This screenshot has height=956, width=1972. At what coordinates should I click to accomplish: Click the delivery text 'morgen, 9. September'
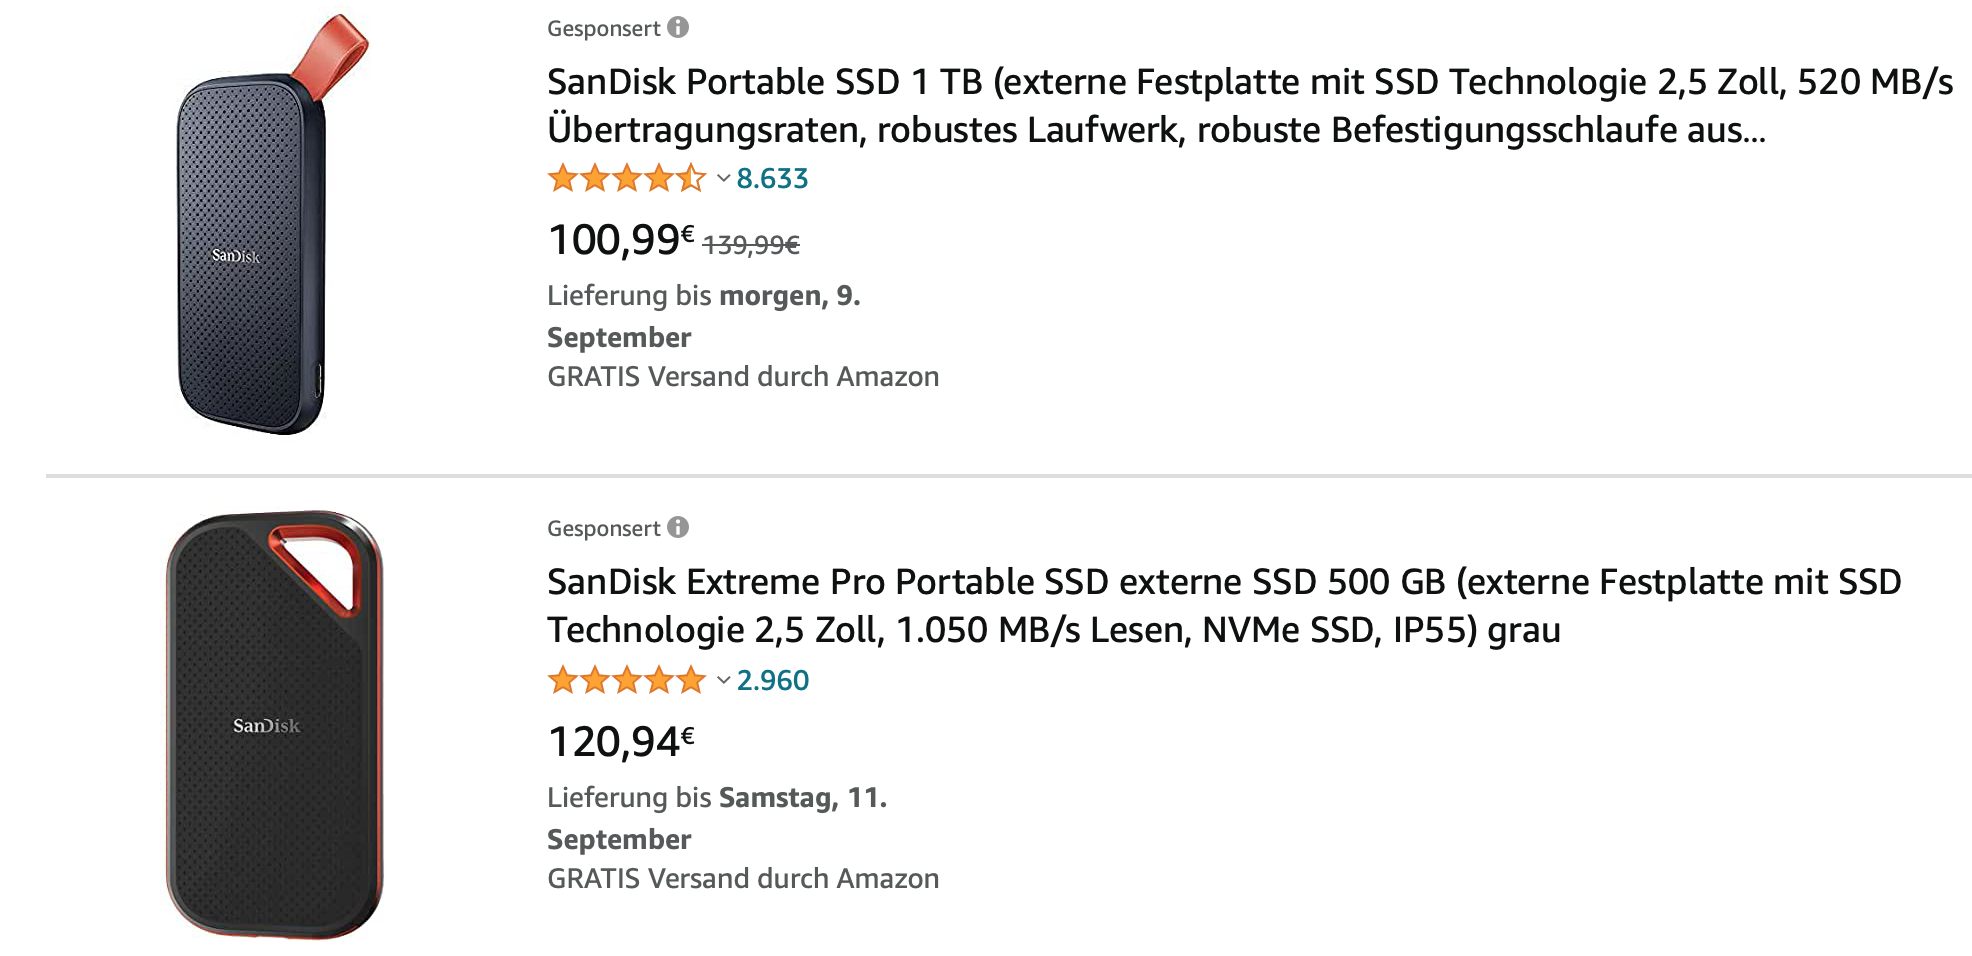[x=789, y=296]
